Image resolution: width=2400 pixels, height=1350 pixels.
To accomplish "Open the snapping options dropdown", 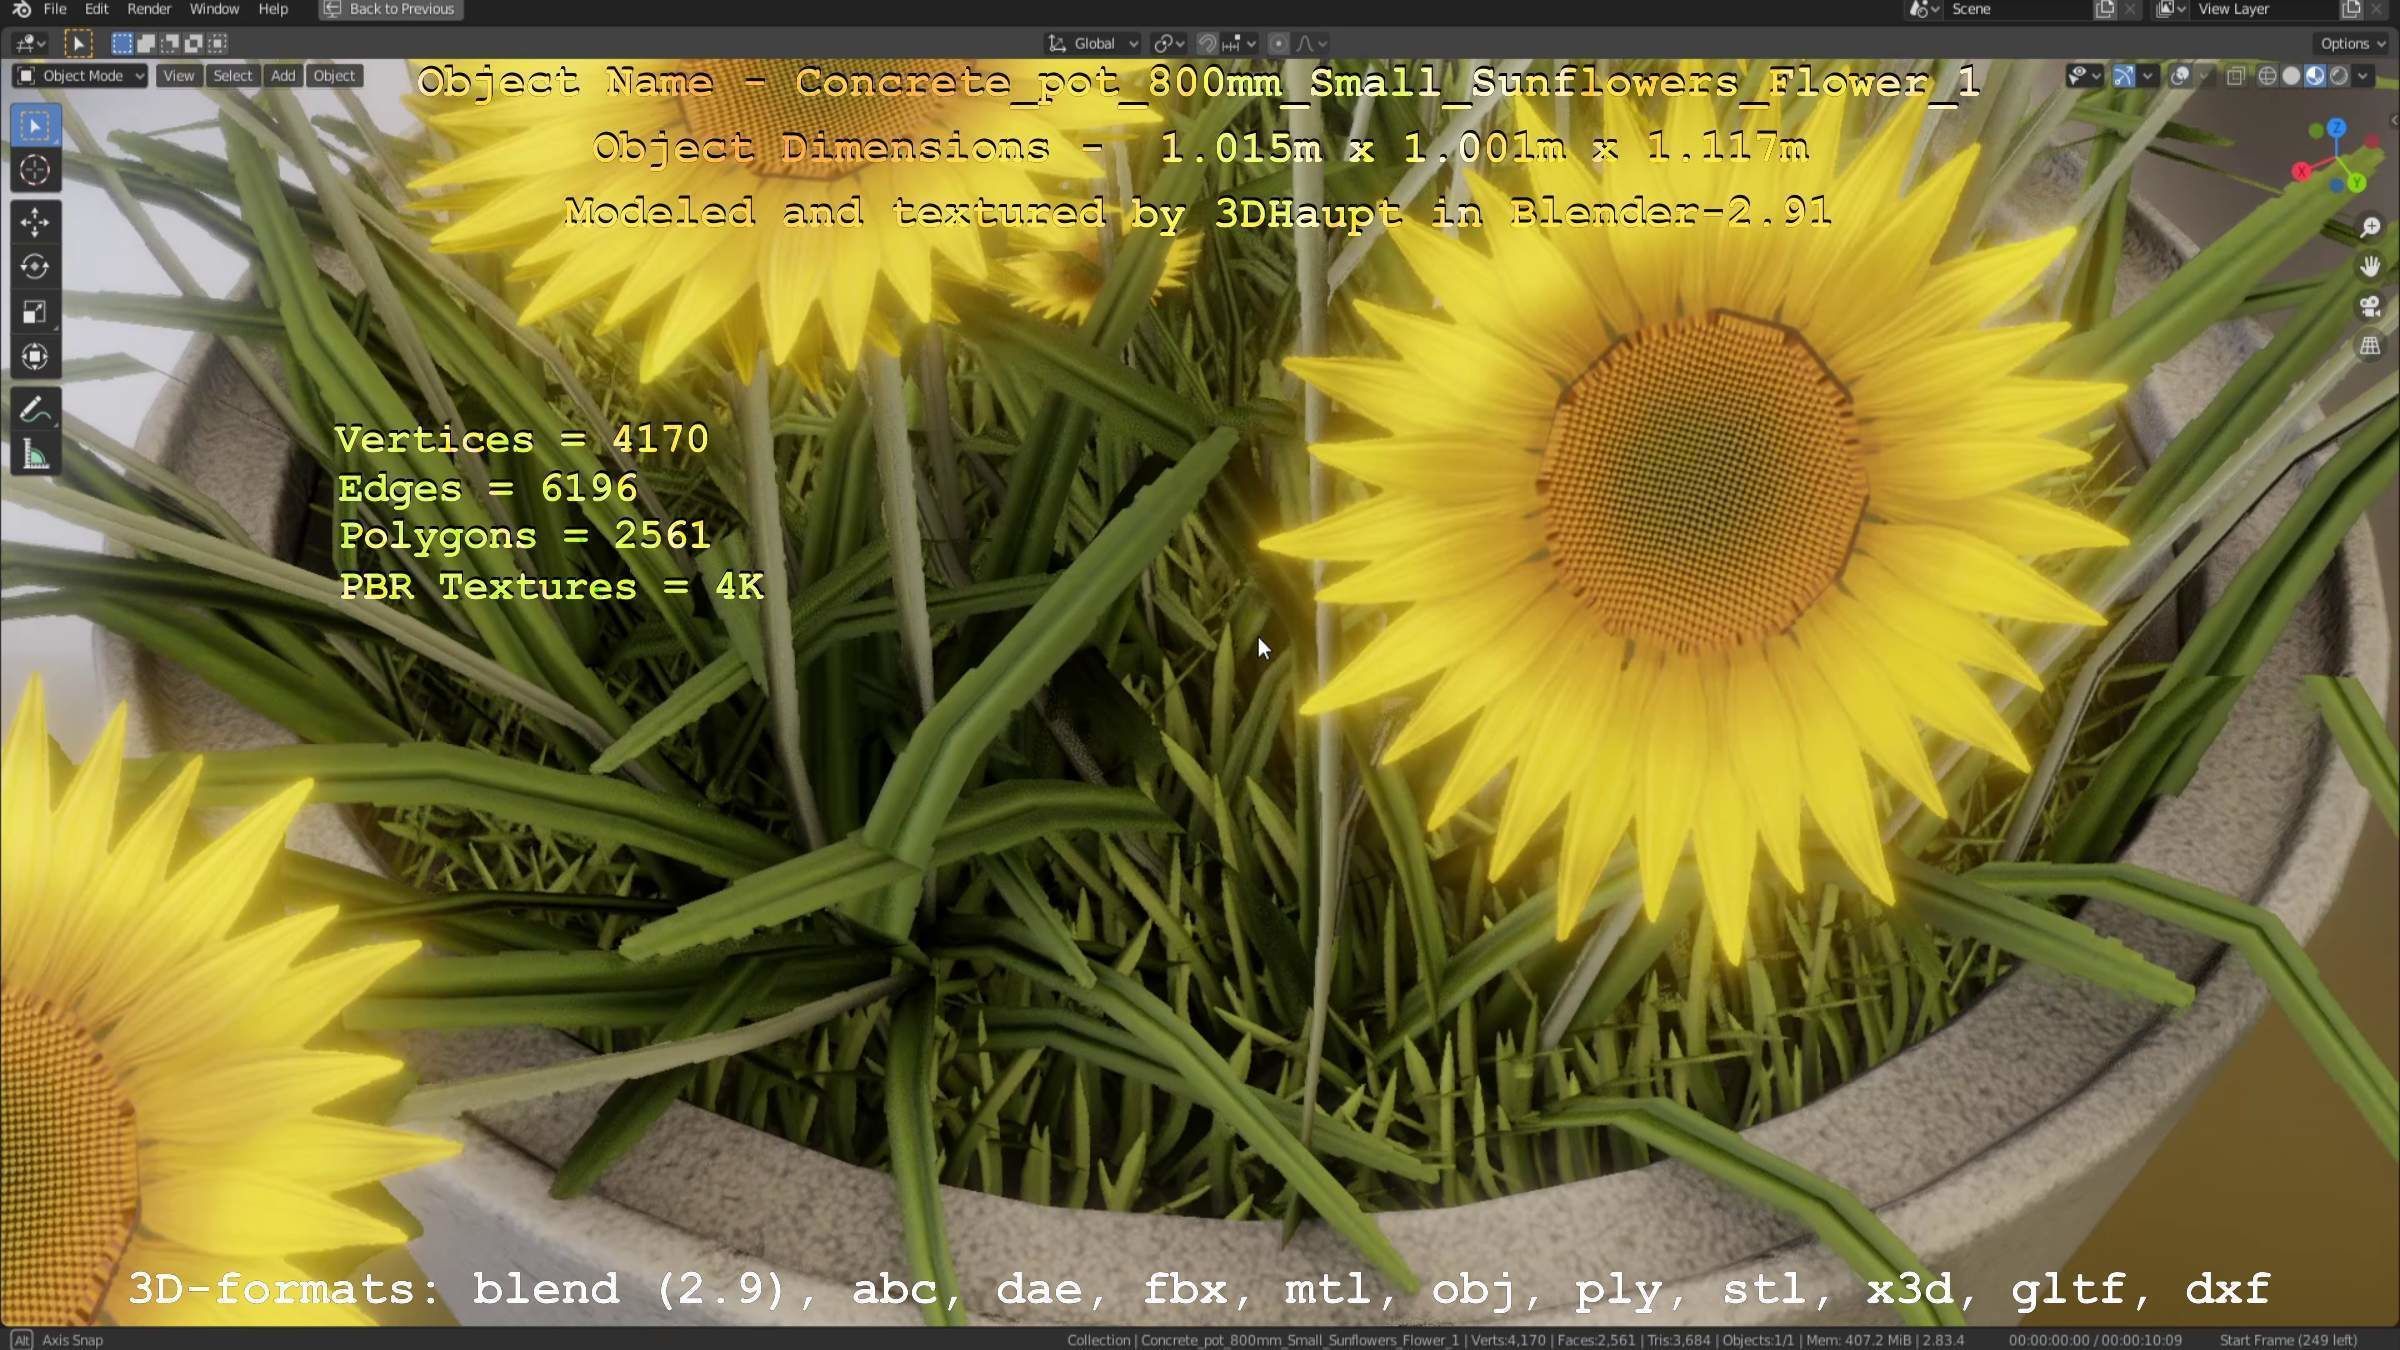I will point(1240,43).
